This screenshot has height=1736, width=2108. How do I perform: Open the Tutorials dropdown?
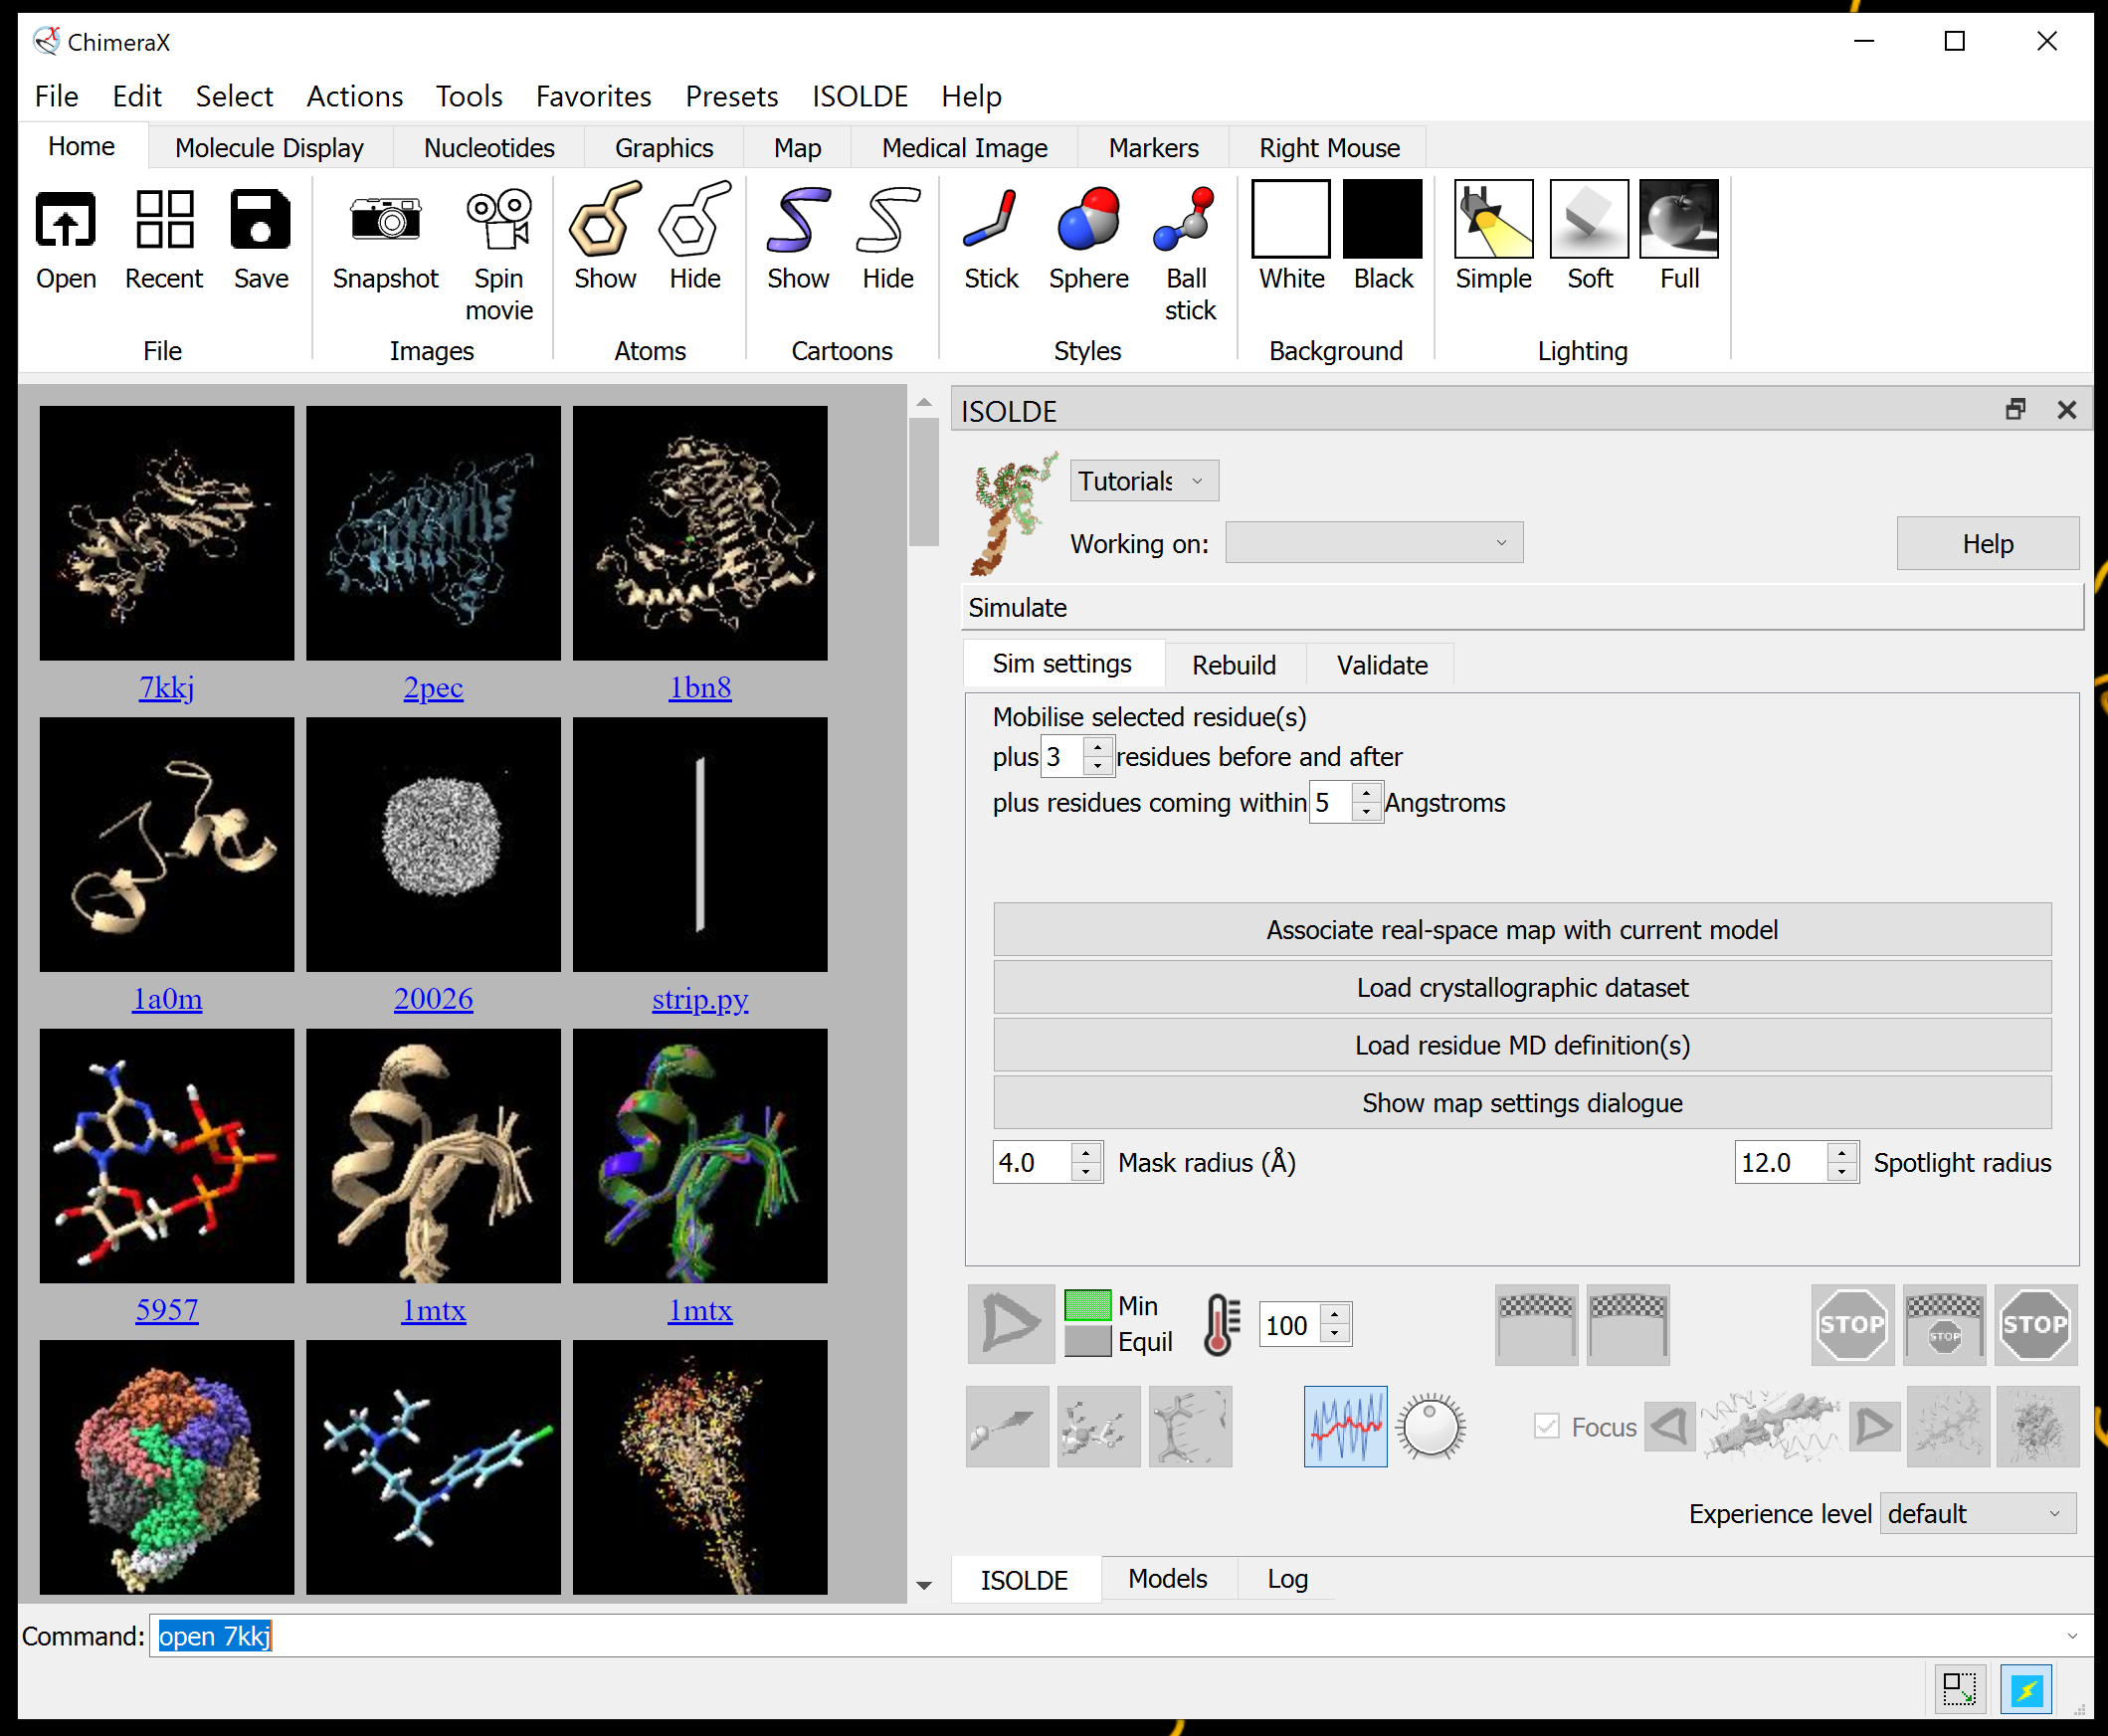click(1143, 481)
